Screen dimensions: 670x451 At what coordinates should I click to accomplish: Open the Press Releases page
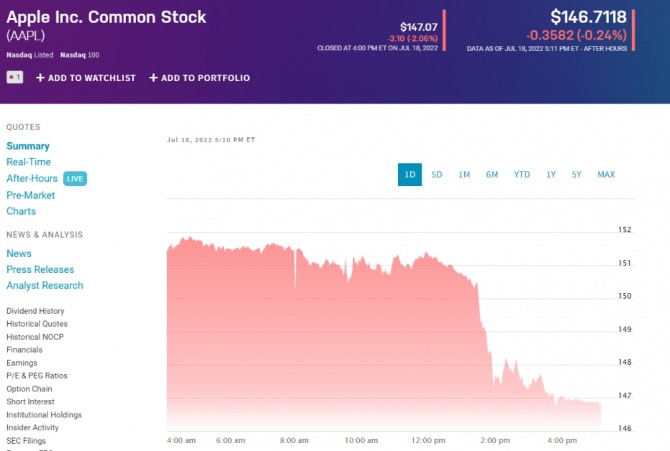click(x=40, y=269)
